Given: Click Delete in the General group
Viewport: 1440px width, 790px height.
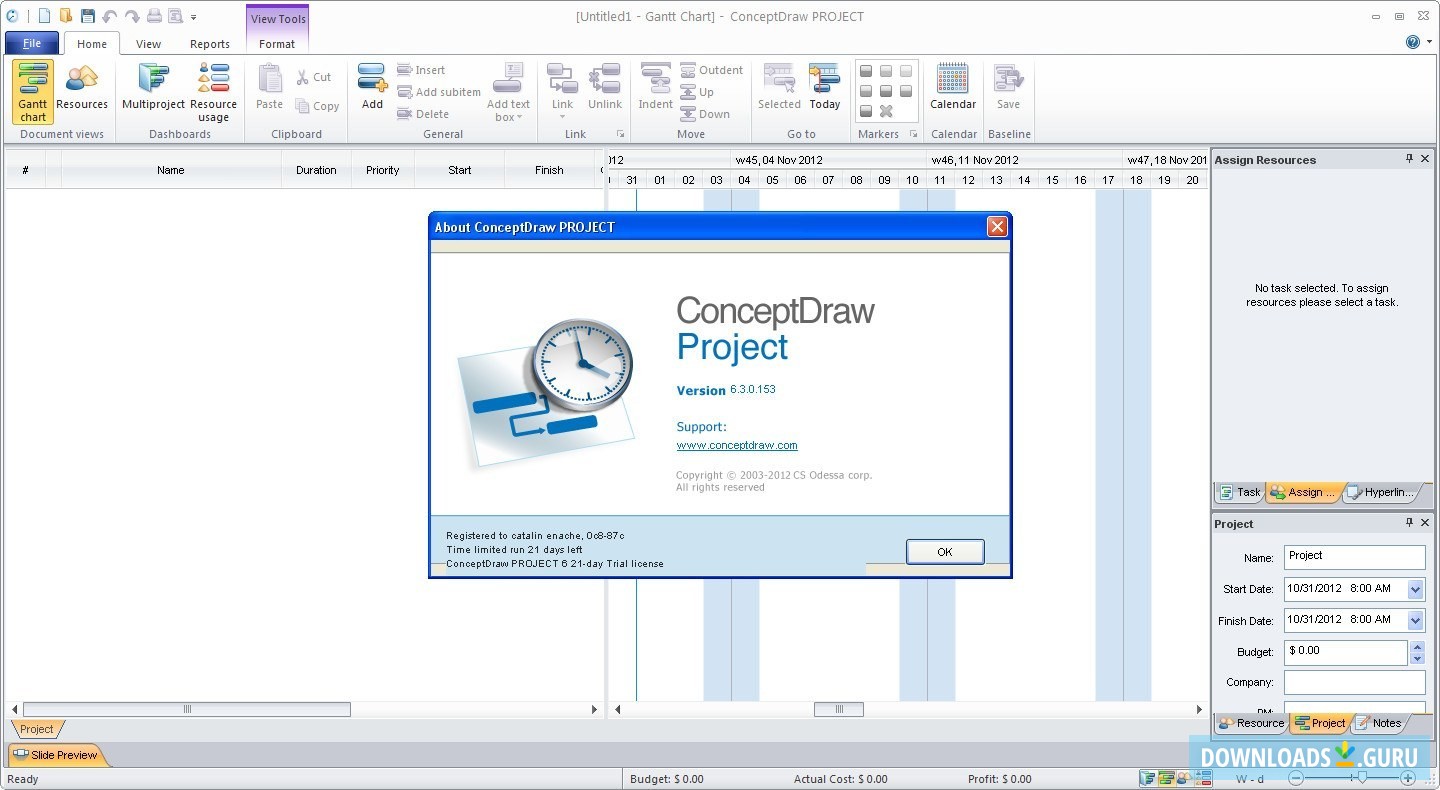Looking at the screenshot, I should [423, 114].
